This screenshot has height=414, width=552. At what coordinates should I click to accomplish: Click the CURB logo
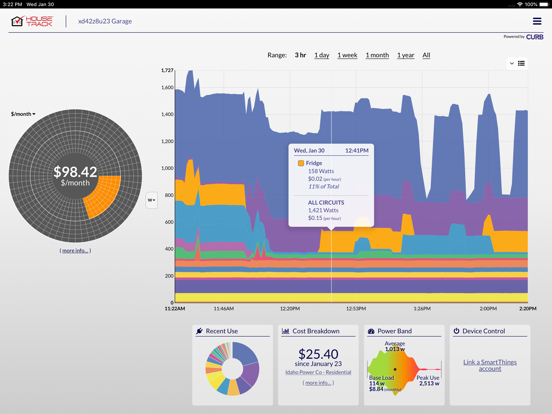tap(535, 37)
